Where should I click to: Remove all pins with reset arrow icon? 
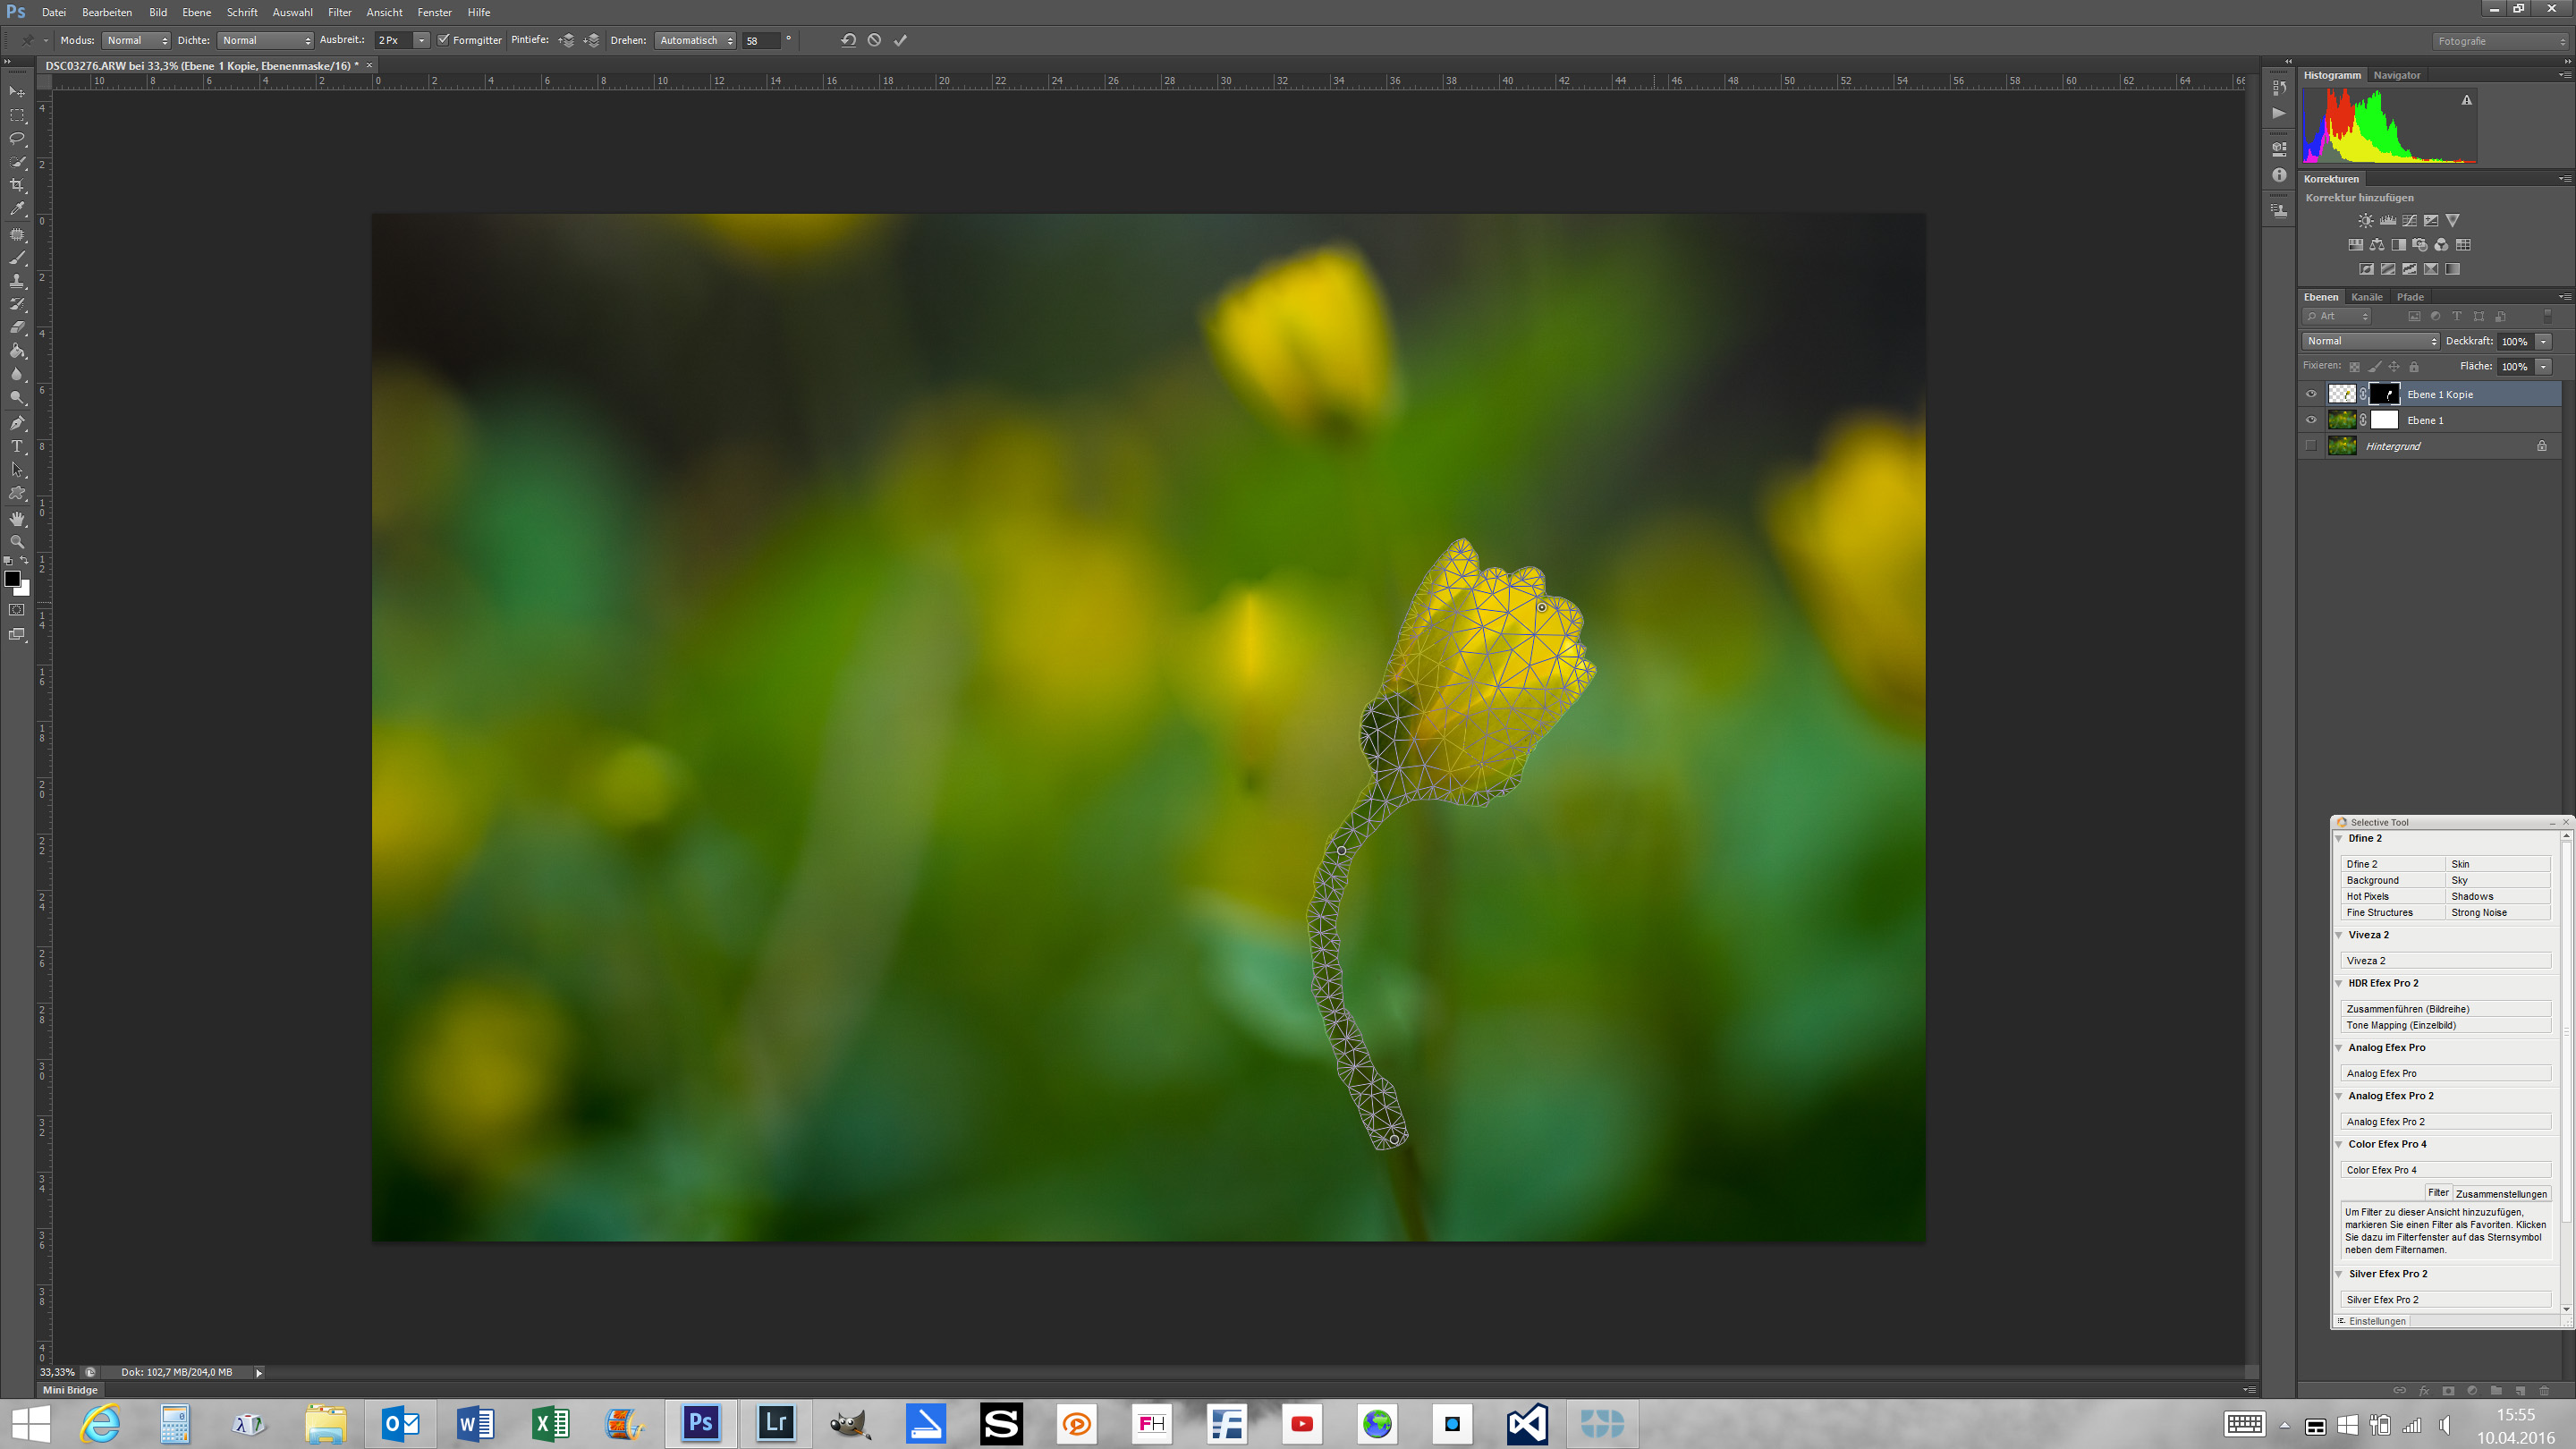(848, 40)
